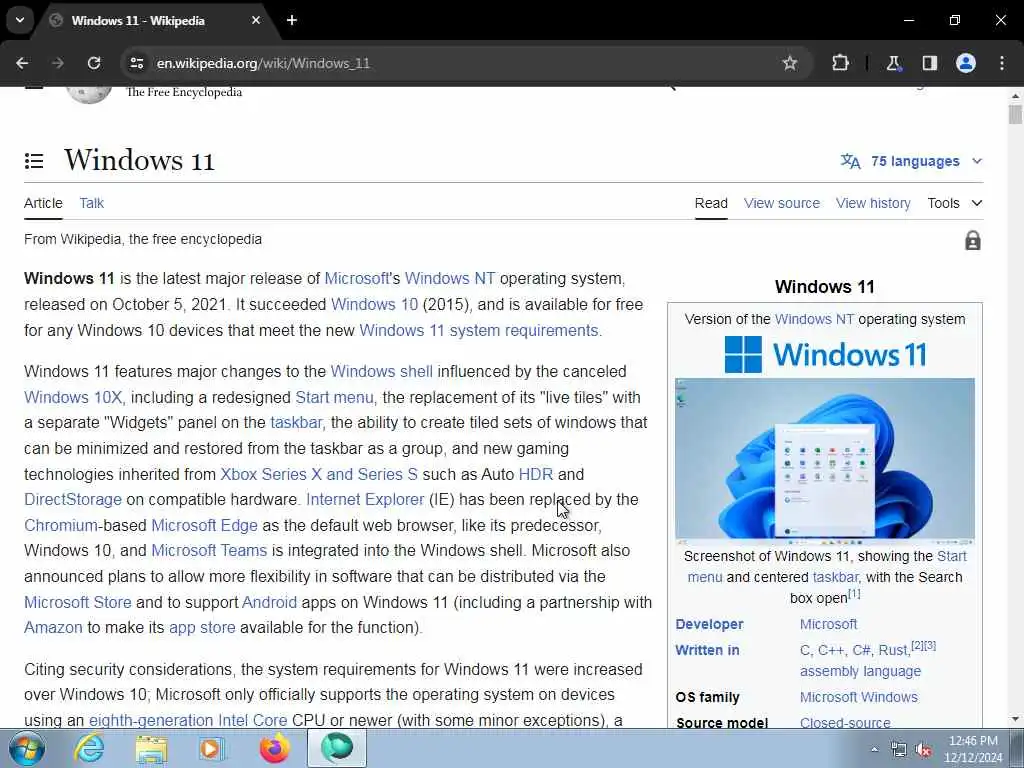Open the Microsoft Teams link
This screenshot has width=1024, height=768.
tap(209, 551)
